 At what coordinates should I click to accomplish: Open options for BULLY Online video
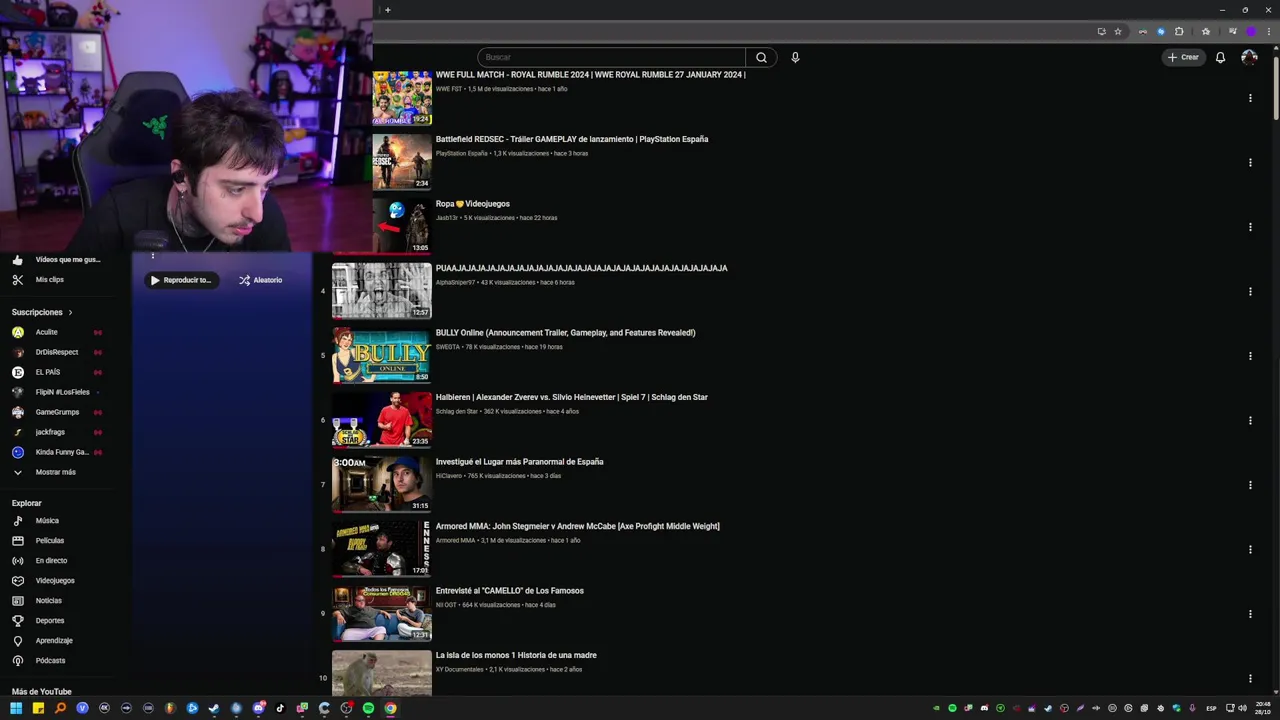[x=1250, y=356]
